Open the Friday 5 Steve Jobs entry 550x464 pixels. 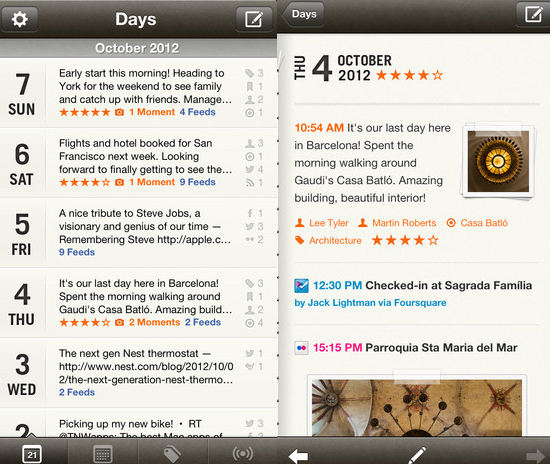(139, 233)
